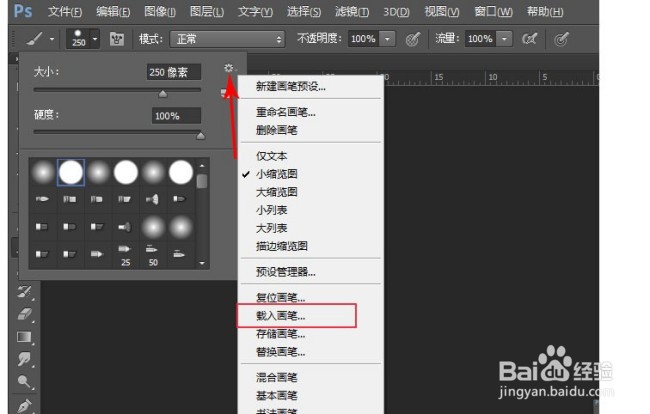Click the brush list scroll down arrow
This screenshot has height=414, width=650.
pos(202,263)
